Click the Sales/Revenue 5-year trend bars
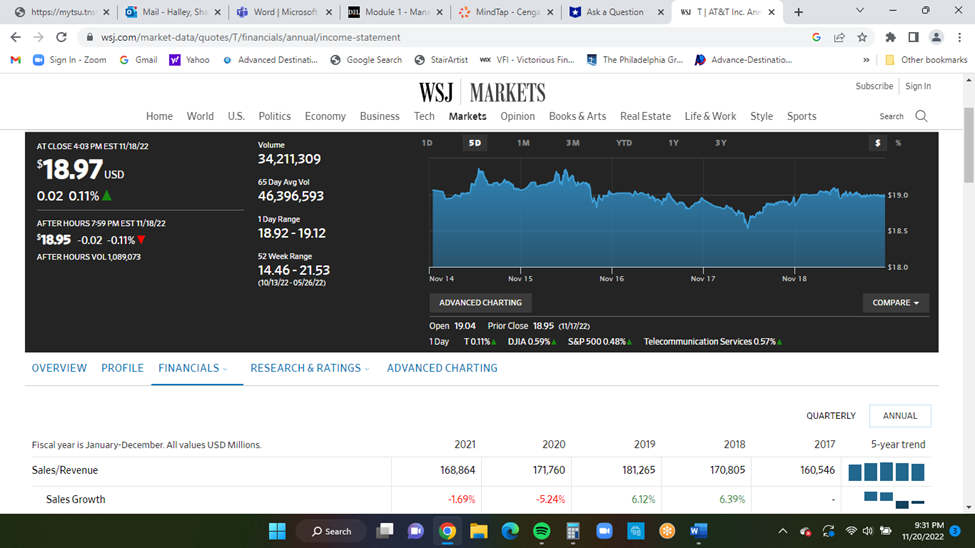The image size is (975, 548). tap(886, 471)
